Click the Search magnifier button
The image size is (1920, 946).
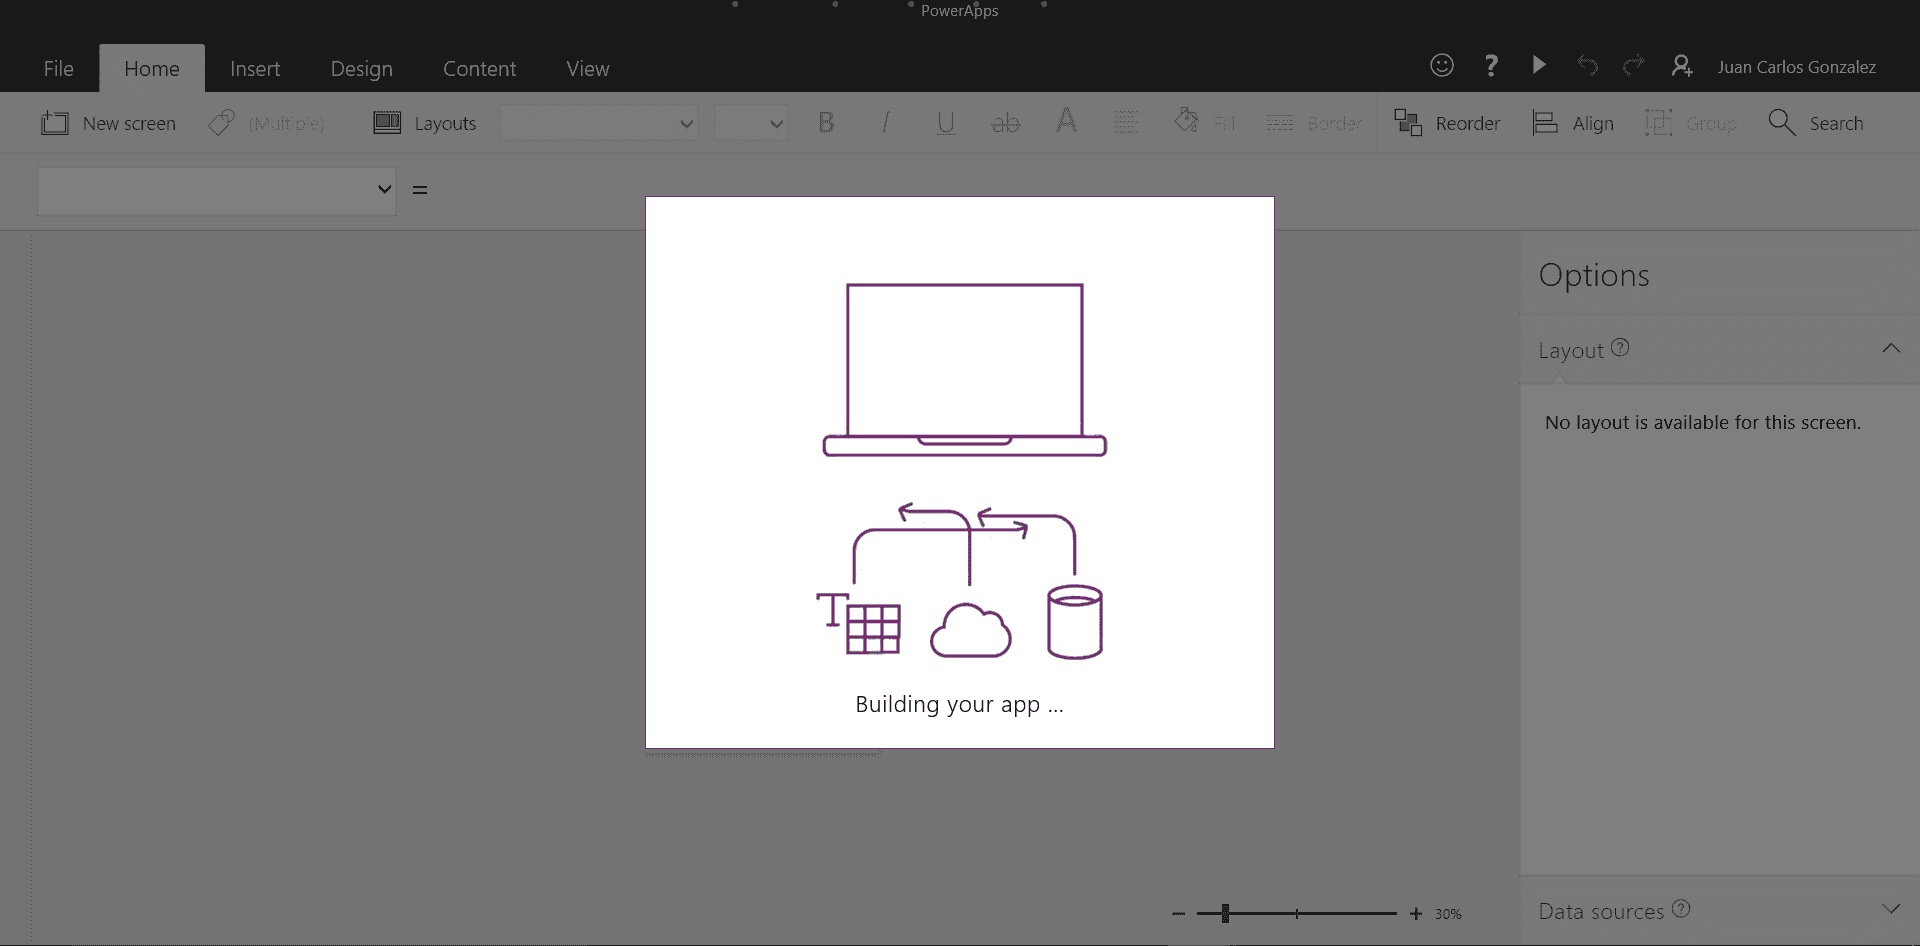click(1816, 123)
